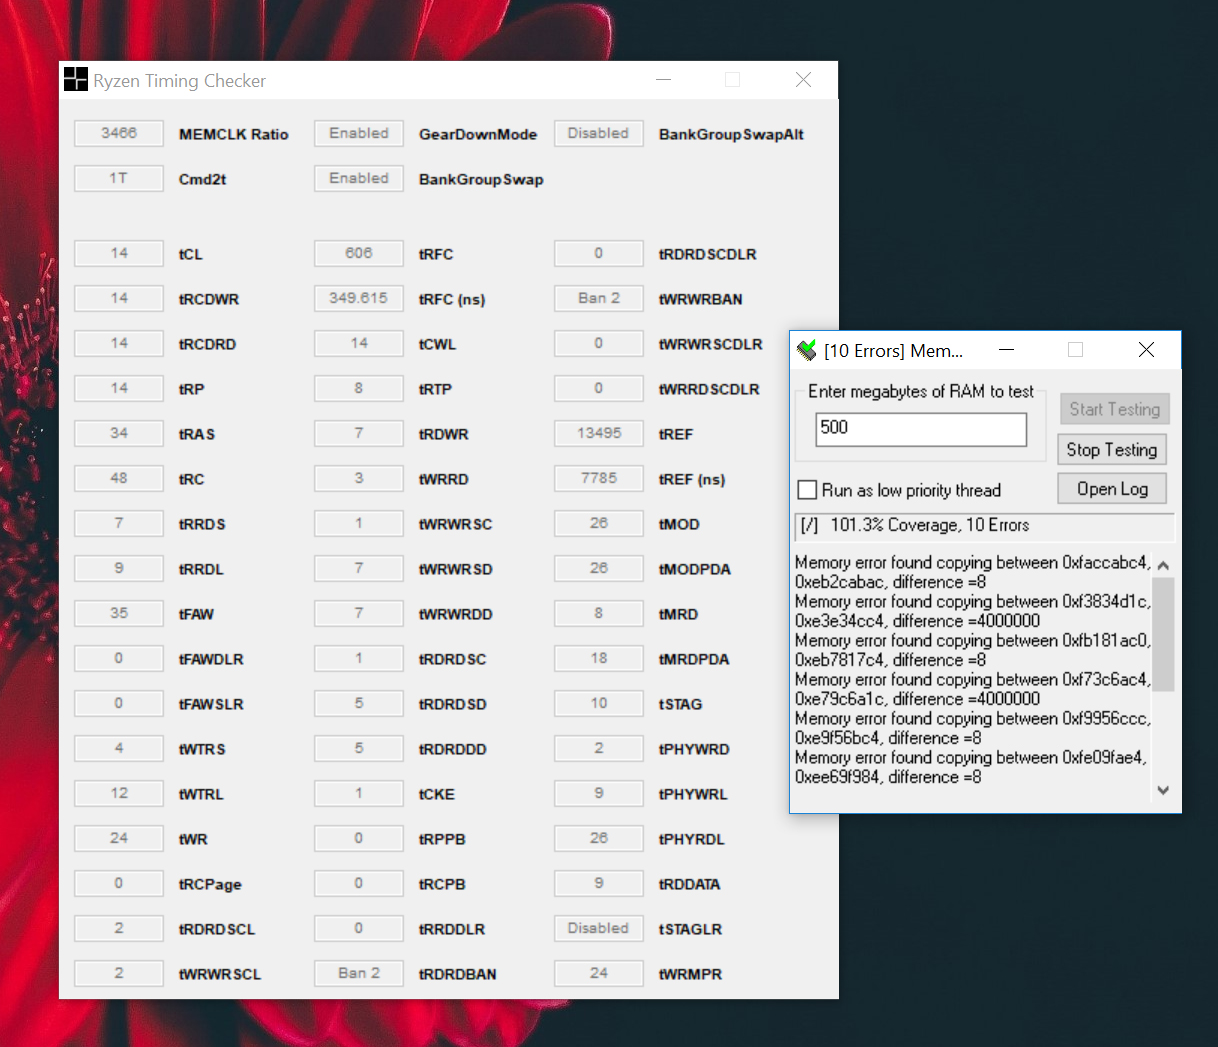Close the Ryzen Timing Checker window
This screenshot has width=1218, height=1047.
pos(803,80)
